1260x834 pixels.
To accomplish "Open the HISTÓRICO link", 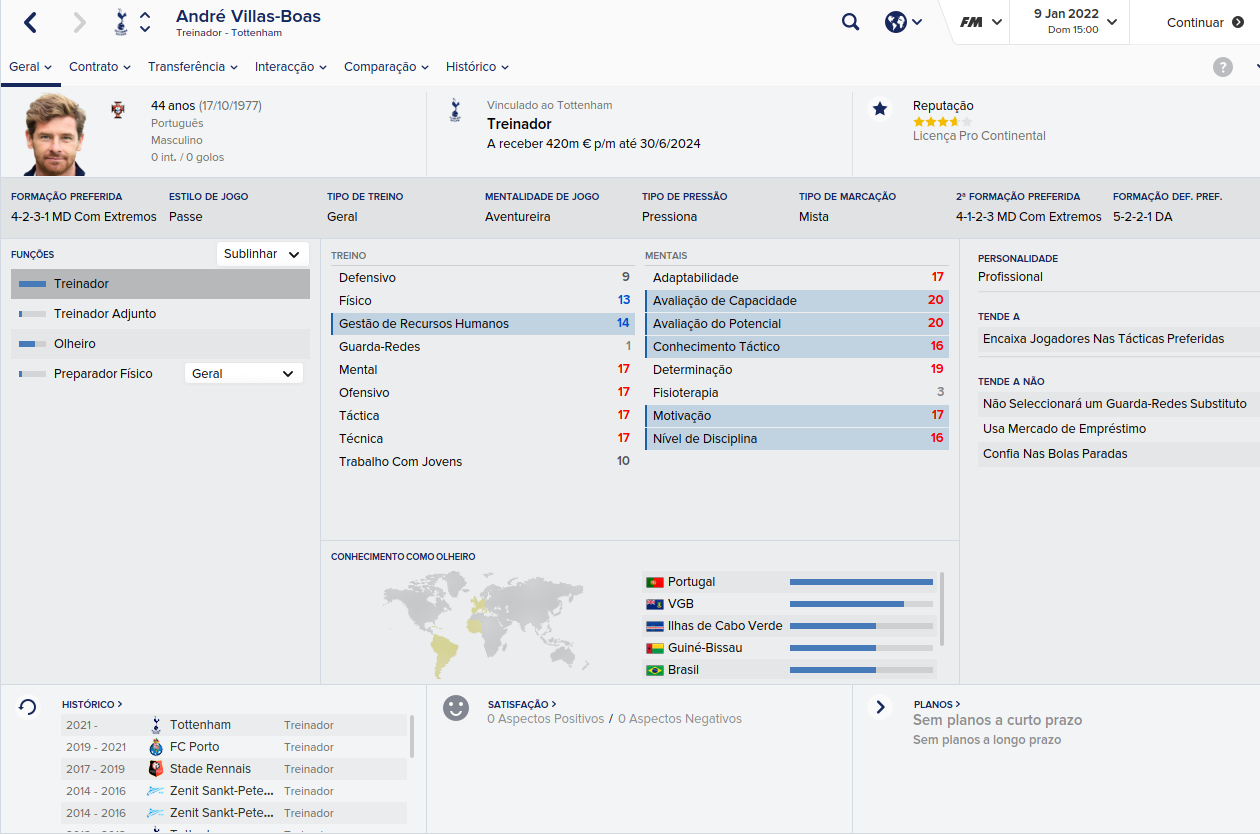I will point(92,704).
